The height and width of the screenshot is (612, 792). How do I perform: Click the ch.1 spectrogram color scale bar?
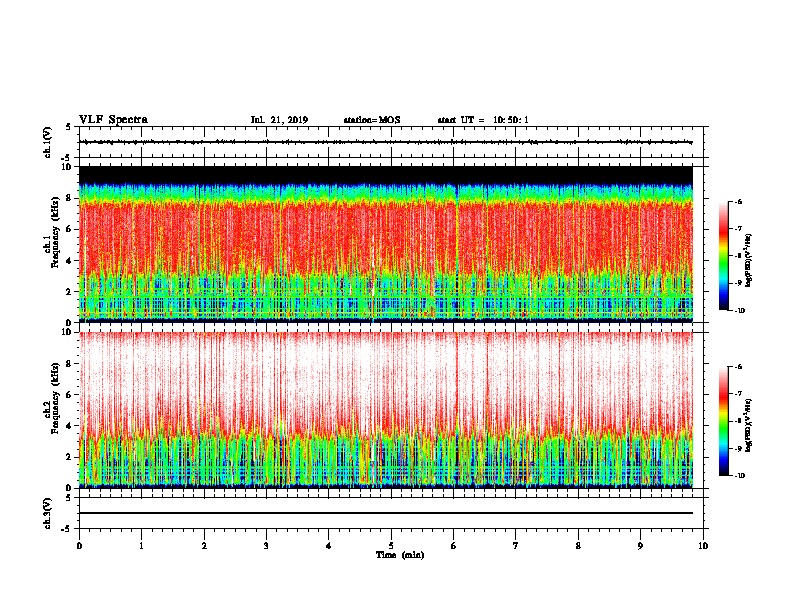[x=723, y=256]
